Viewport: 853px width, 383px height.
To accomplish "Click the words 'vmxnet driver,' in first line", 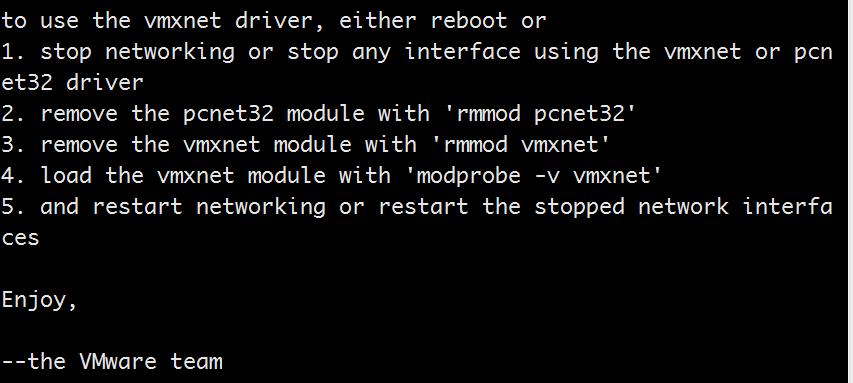I will point(235,21).
